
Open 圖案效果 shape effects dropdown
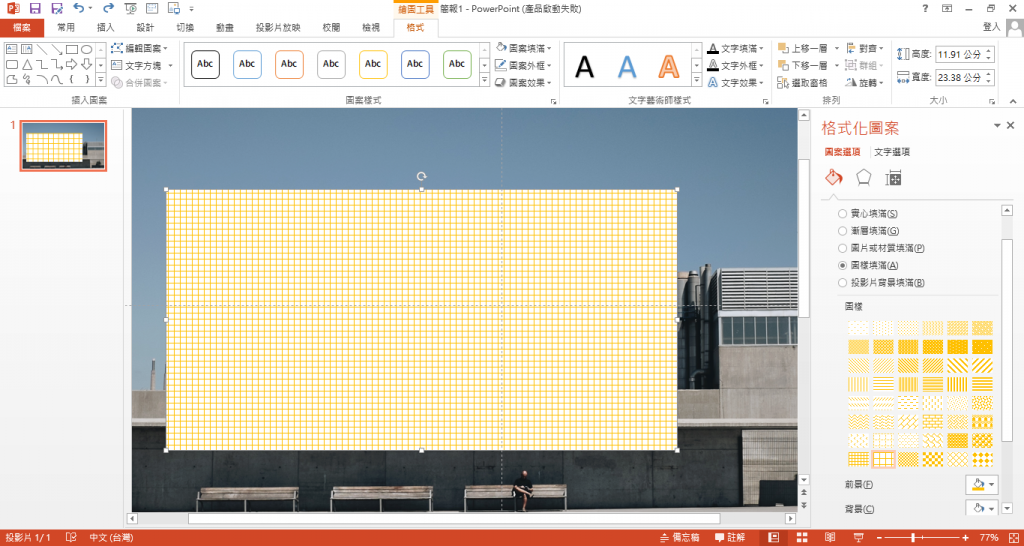click(x=523, y=82)
